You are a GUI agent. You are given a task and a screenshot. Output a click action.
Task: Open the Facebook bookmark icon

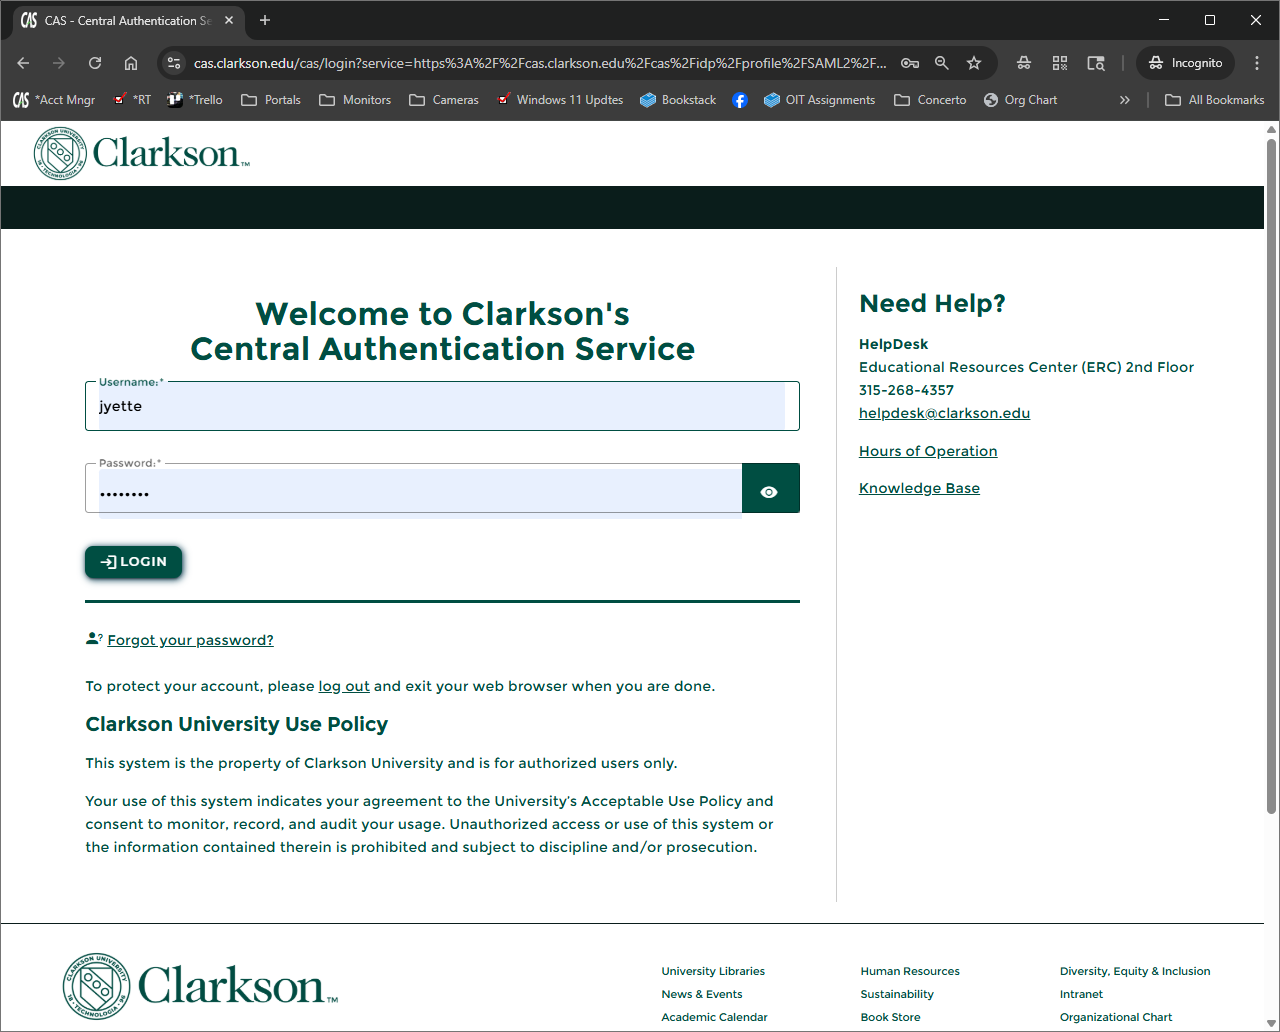740,100
